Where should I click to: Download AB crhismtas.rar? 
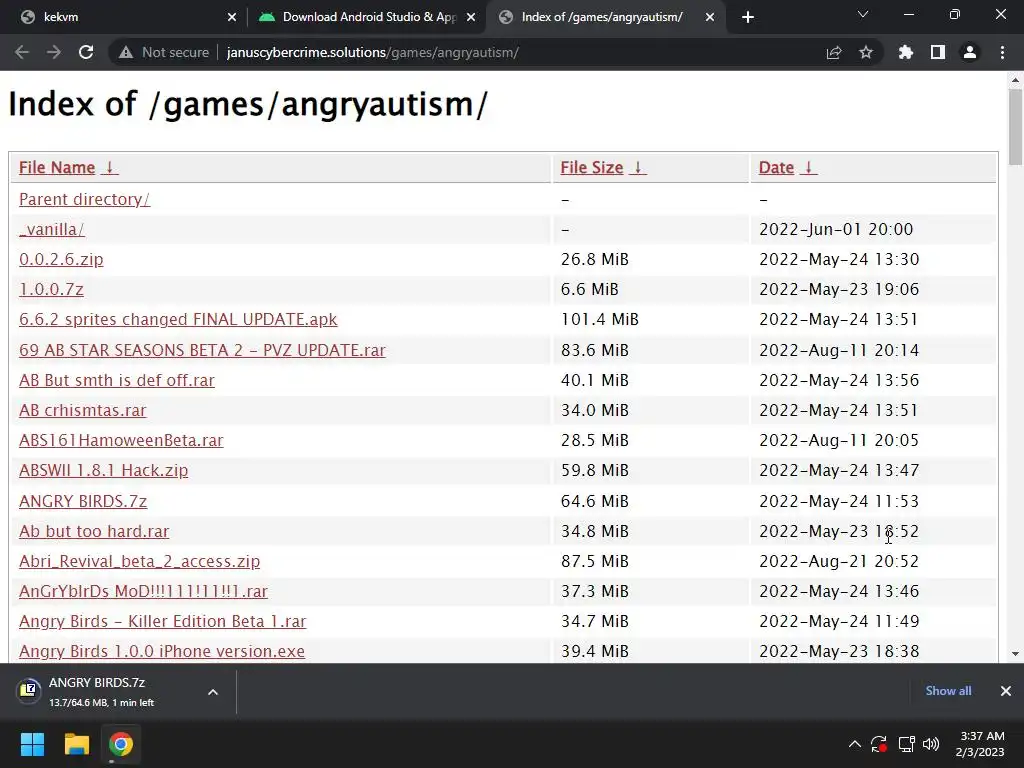click(82, 410)
